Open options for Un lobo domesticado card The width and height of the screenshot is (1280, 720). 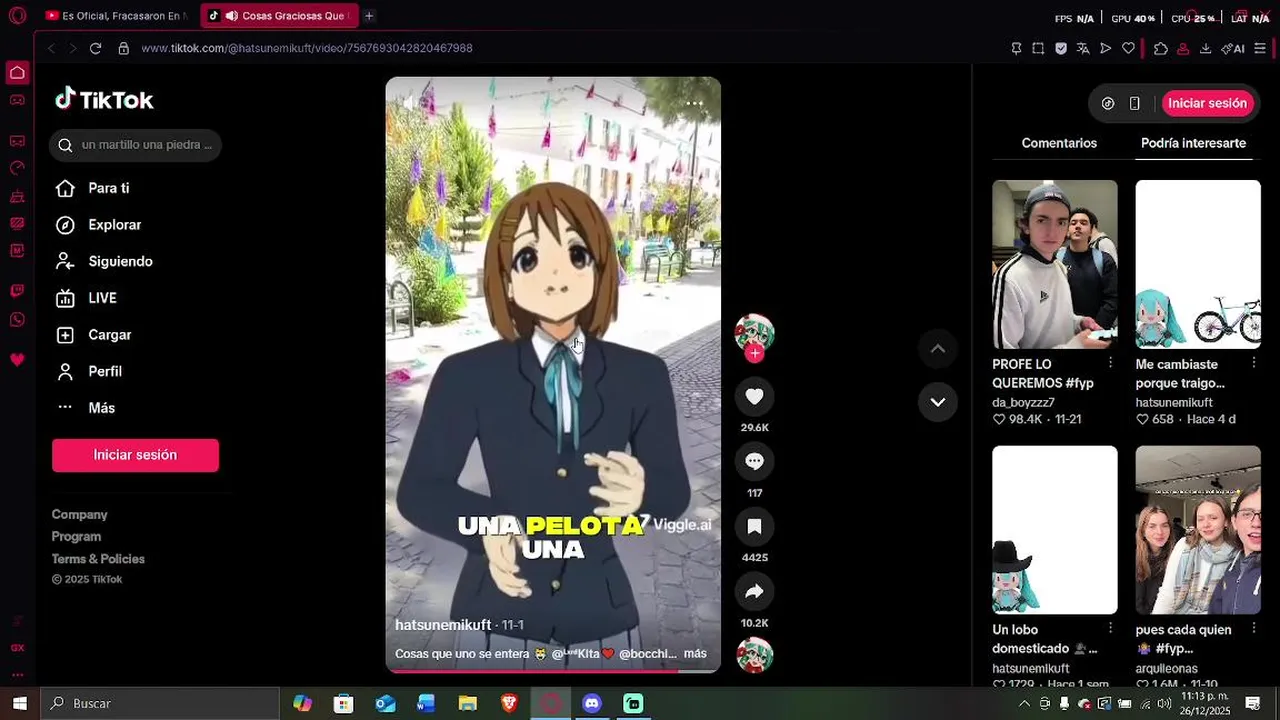click(1110, 628)
